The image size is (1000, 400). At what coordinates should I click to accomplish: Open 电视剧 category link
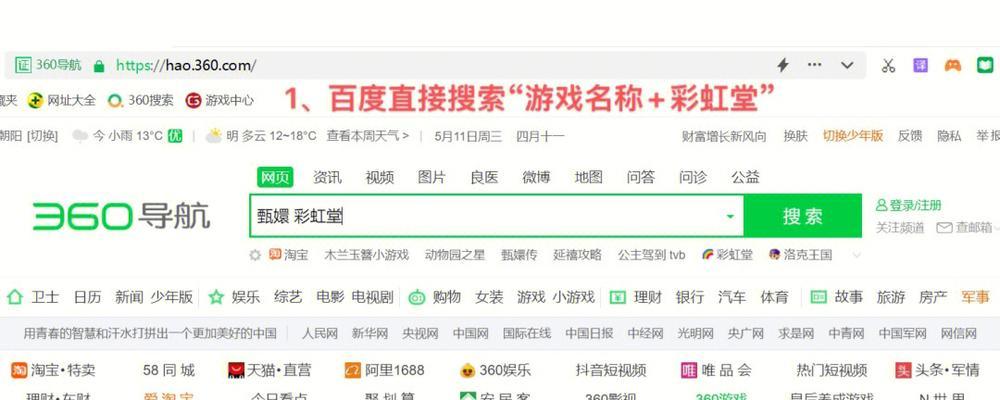(x=372, y=297)
